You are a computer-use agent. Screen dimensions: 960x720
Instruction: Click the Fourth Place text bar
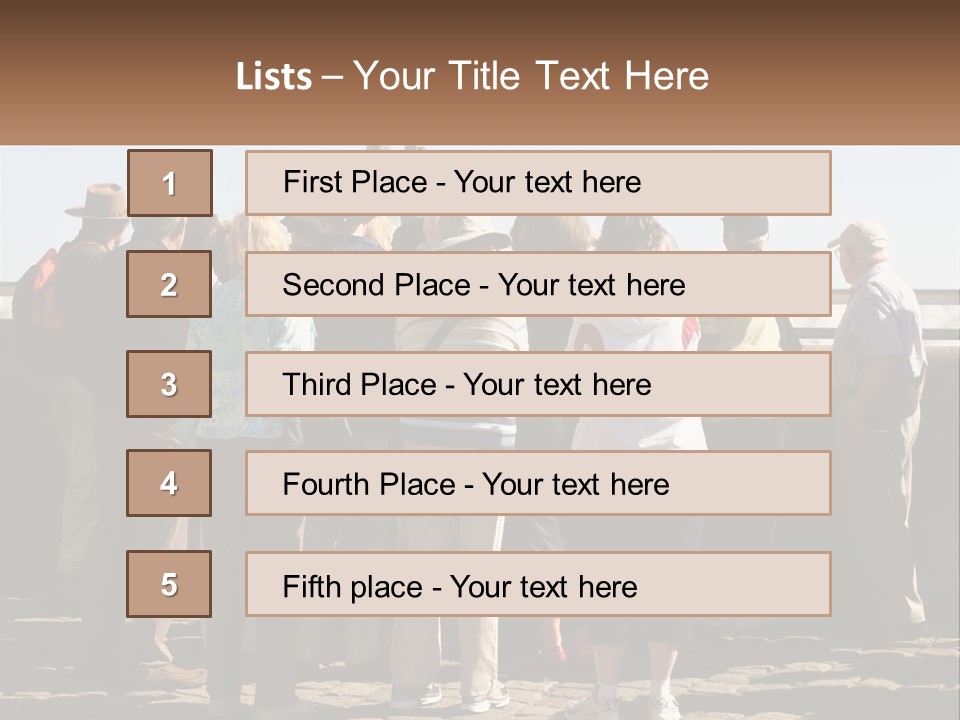(x=538, y=484)
